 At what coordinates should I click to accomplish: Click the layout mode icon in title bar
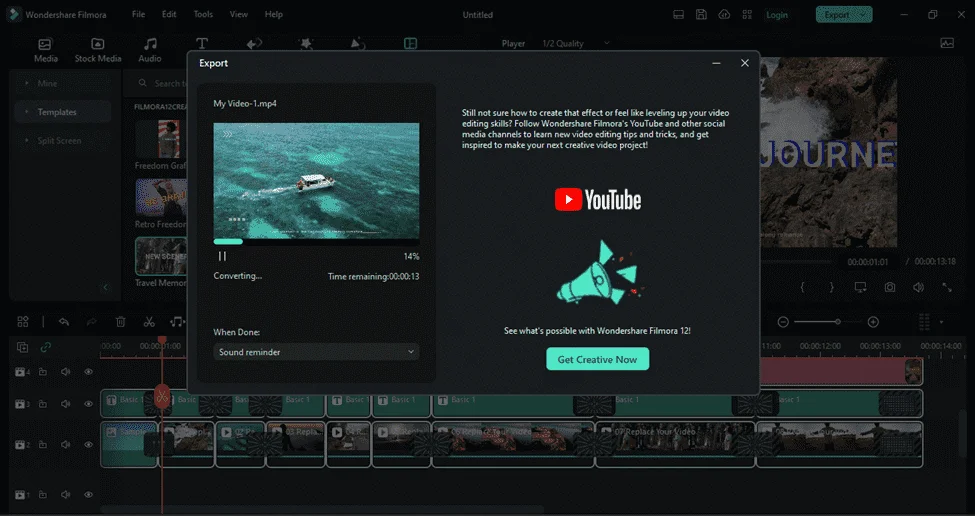[679, 15]
